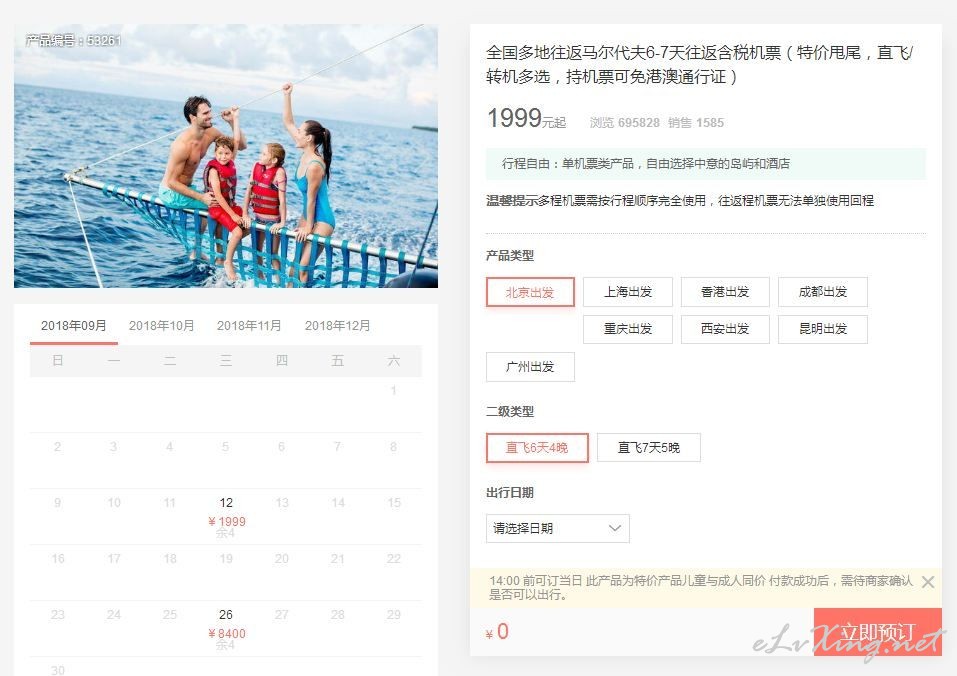Screen dimensions: 957x676
Task: Click the 立即预订 book now button
Action: tap(878, 632)
